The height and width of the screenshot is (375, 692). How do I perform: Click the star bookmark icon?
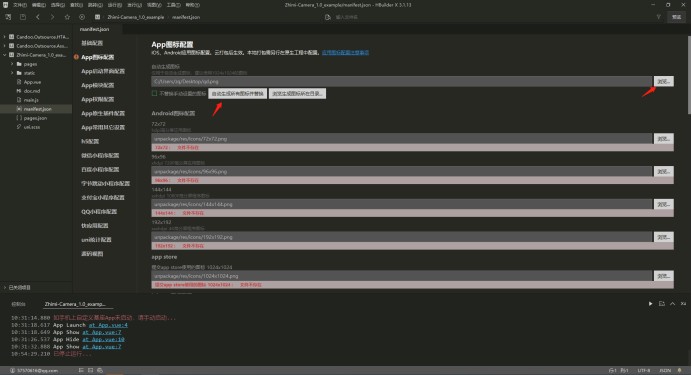tap(67, 17)
